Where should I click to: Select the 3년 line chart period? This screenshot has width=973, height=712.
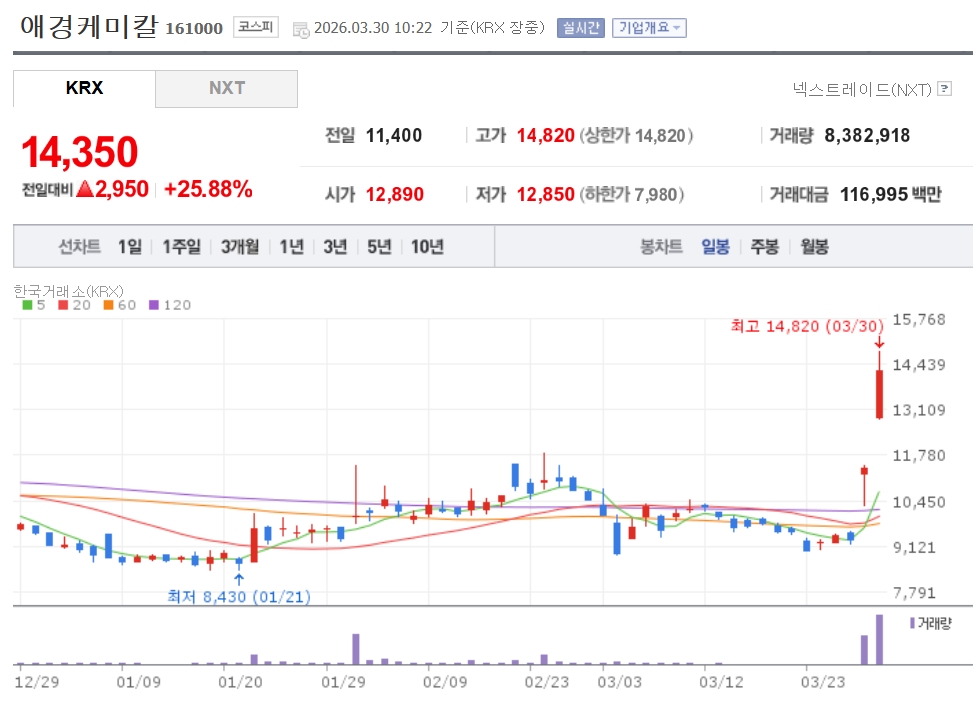[x=335, y=246]
